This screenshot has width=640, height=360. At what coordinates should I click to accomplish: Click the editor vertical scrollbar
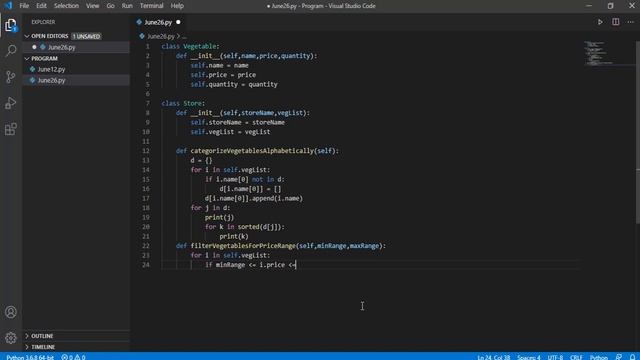638,133
